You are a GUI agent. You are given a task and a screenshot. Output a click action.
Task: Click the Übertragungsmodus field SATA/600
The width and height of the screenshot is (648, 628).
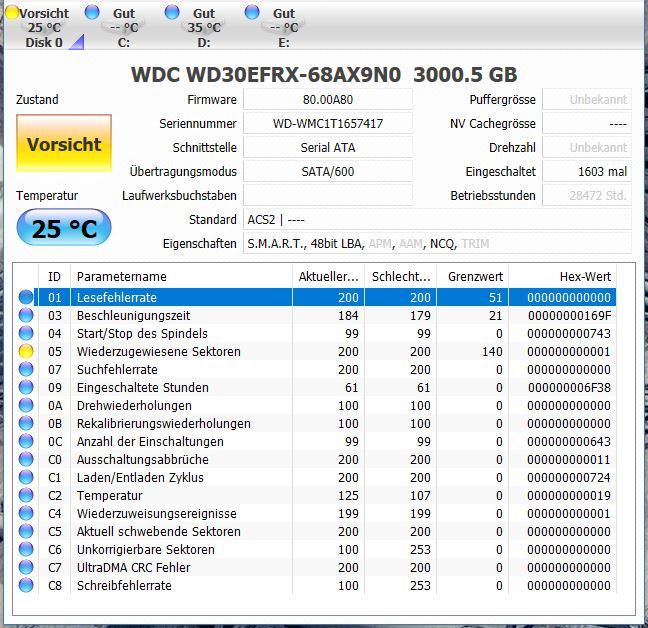pyautogui.click(x=328, y=171)
